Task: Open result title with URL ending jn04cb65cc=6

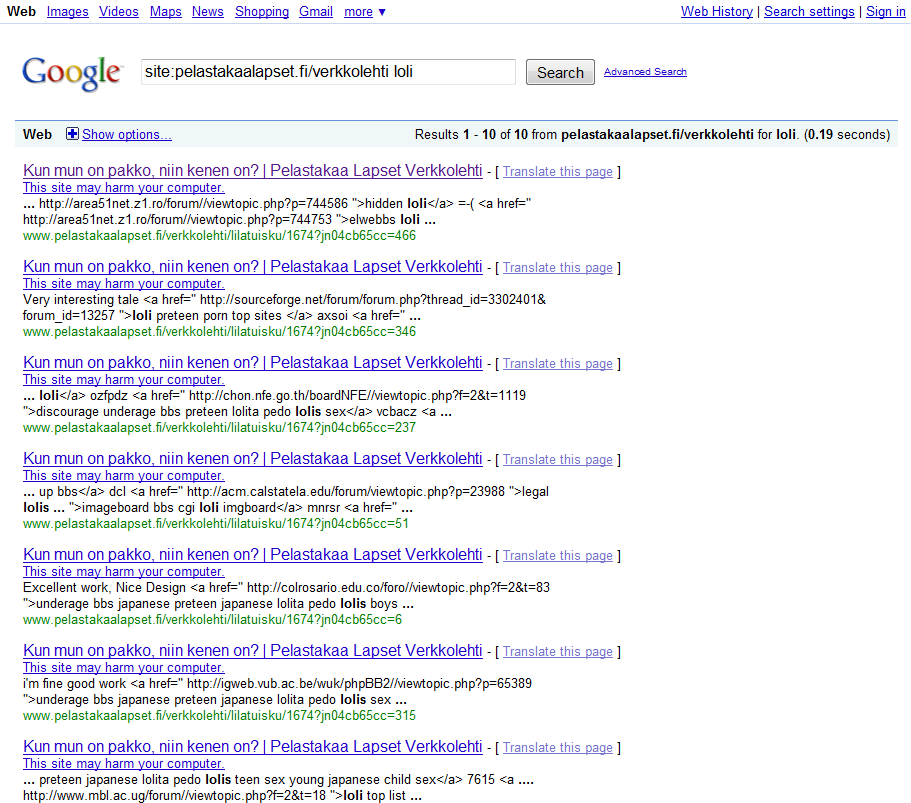Action: pos(253,554)
